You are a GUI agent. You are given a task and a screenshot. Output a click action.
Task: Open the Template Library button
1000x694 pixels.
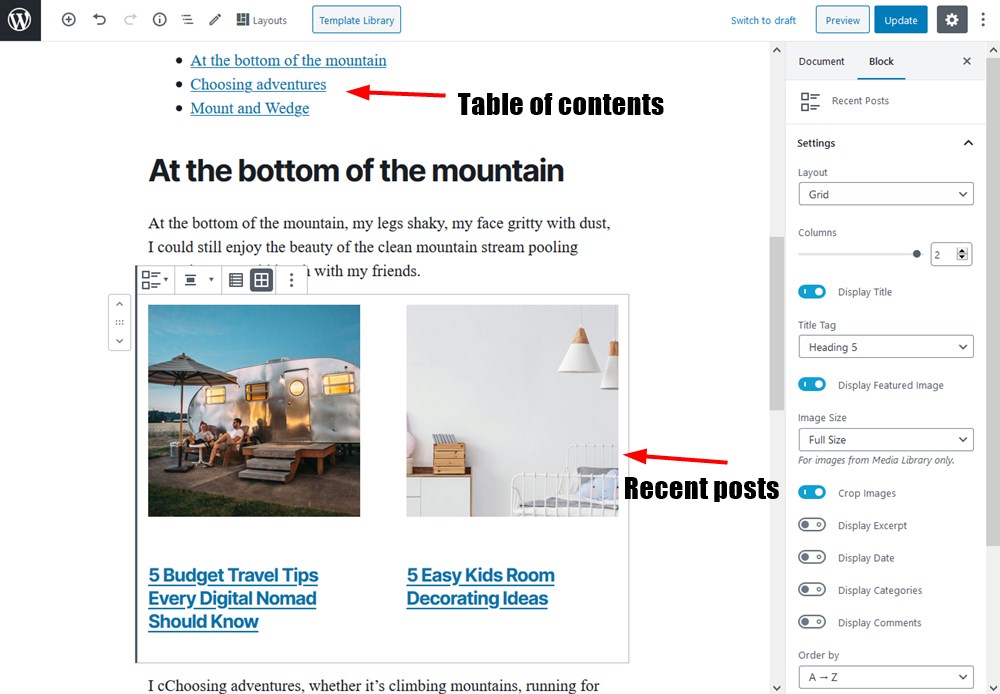(x=357, y=20)
